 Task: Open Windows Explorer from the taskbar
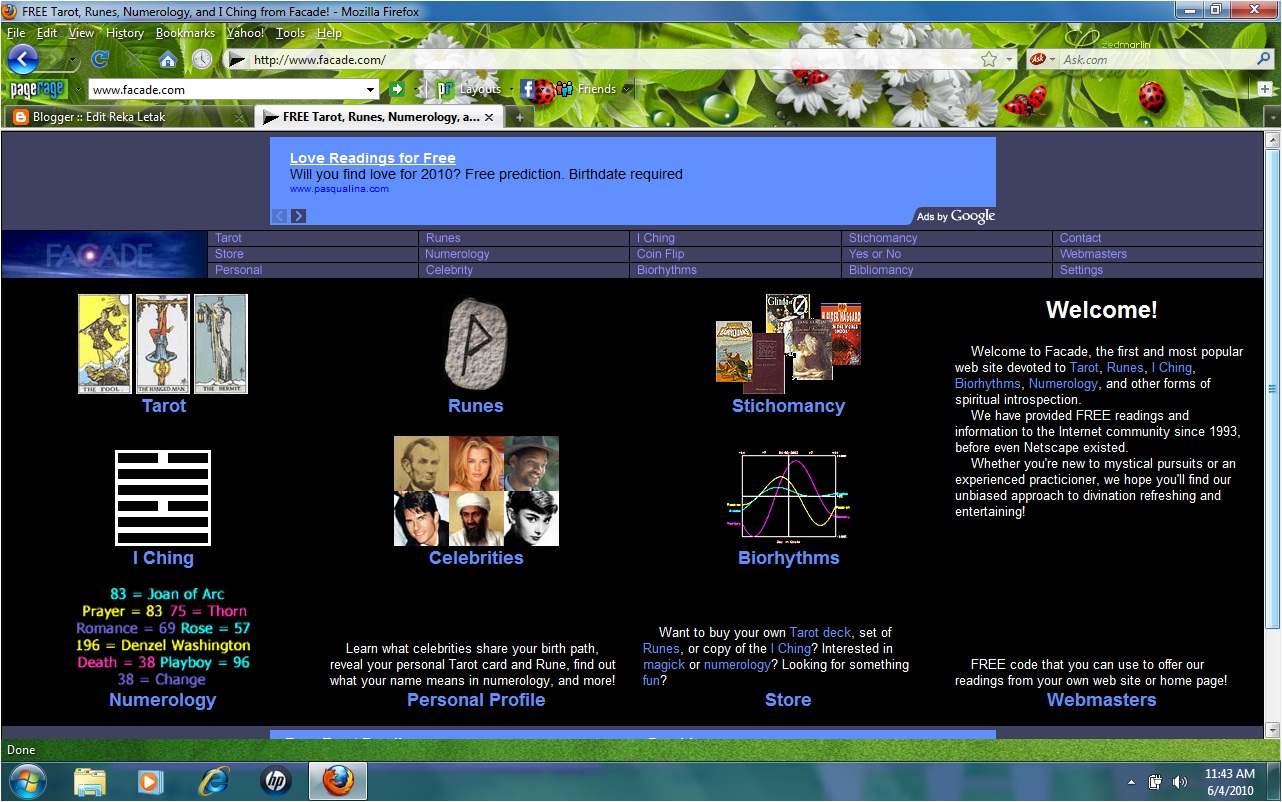[x=90, y=781]
